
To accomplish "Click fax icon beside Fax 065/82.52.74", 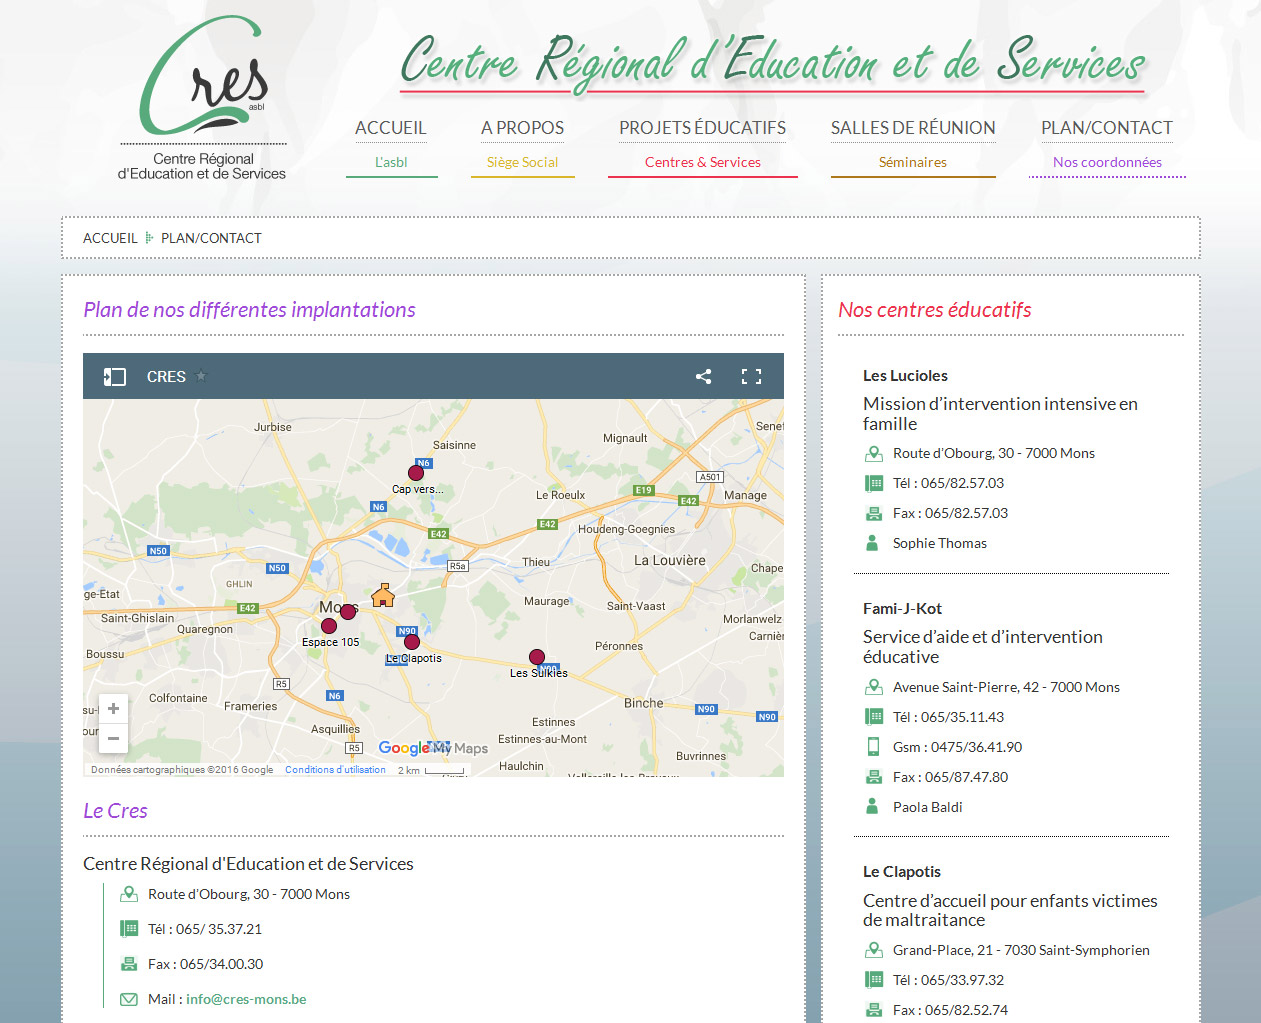I will pyautogui.click(x=873, y=1010).
